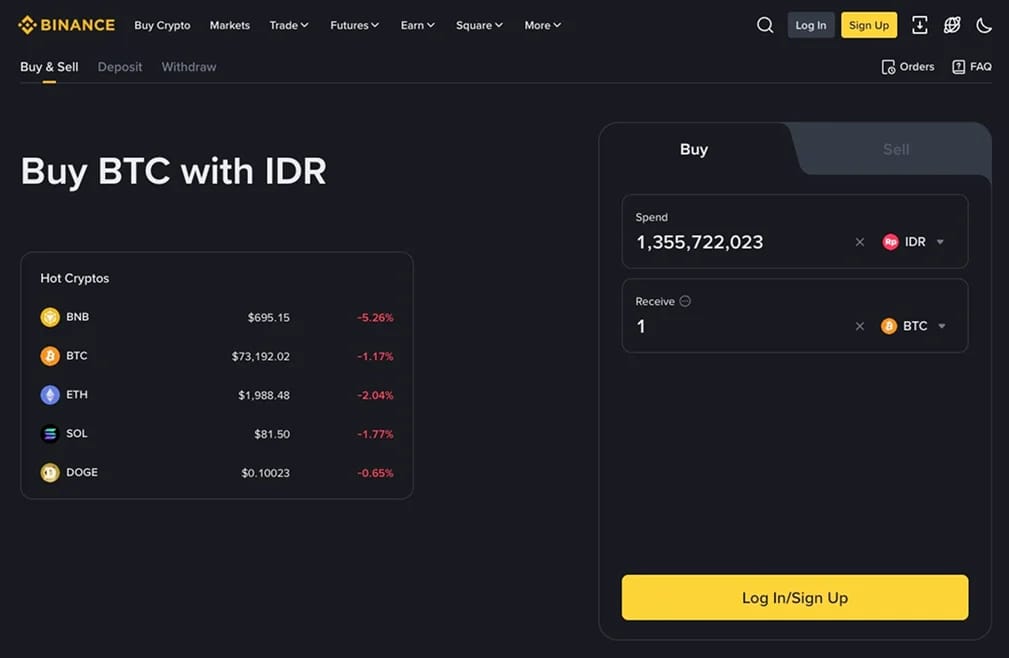Click the DOGE price $0.10023
Viewport: 1009px width, 658px height.
(266, 473)
